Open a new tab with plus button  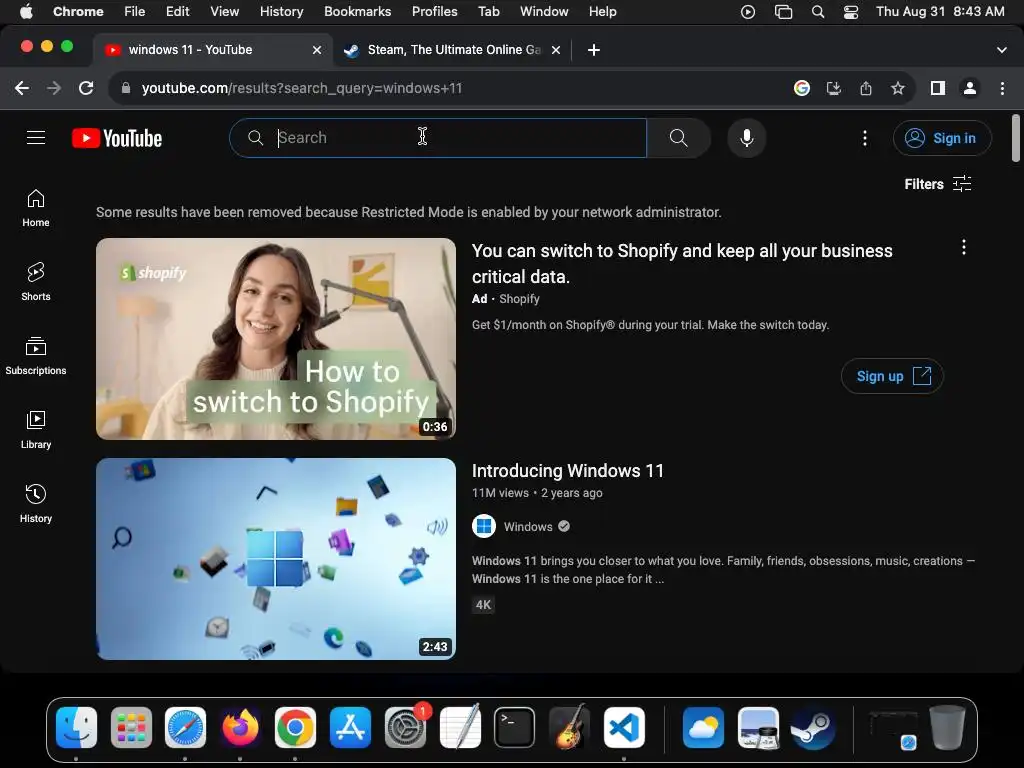594,50
